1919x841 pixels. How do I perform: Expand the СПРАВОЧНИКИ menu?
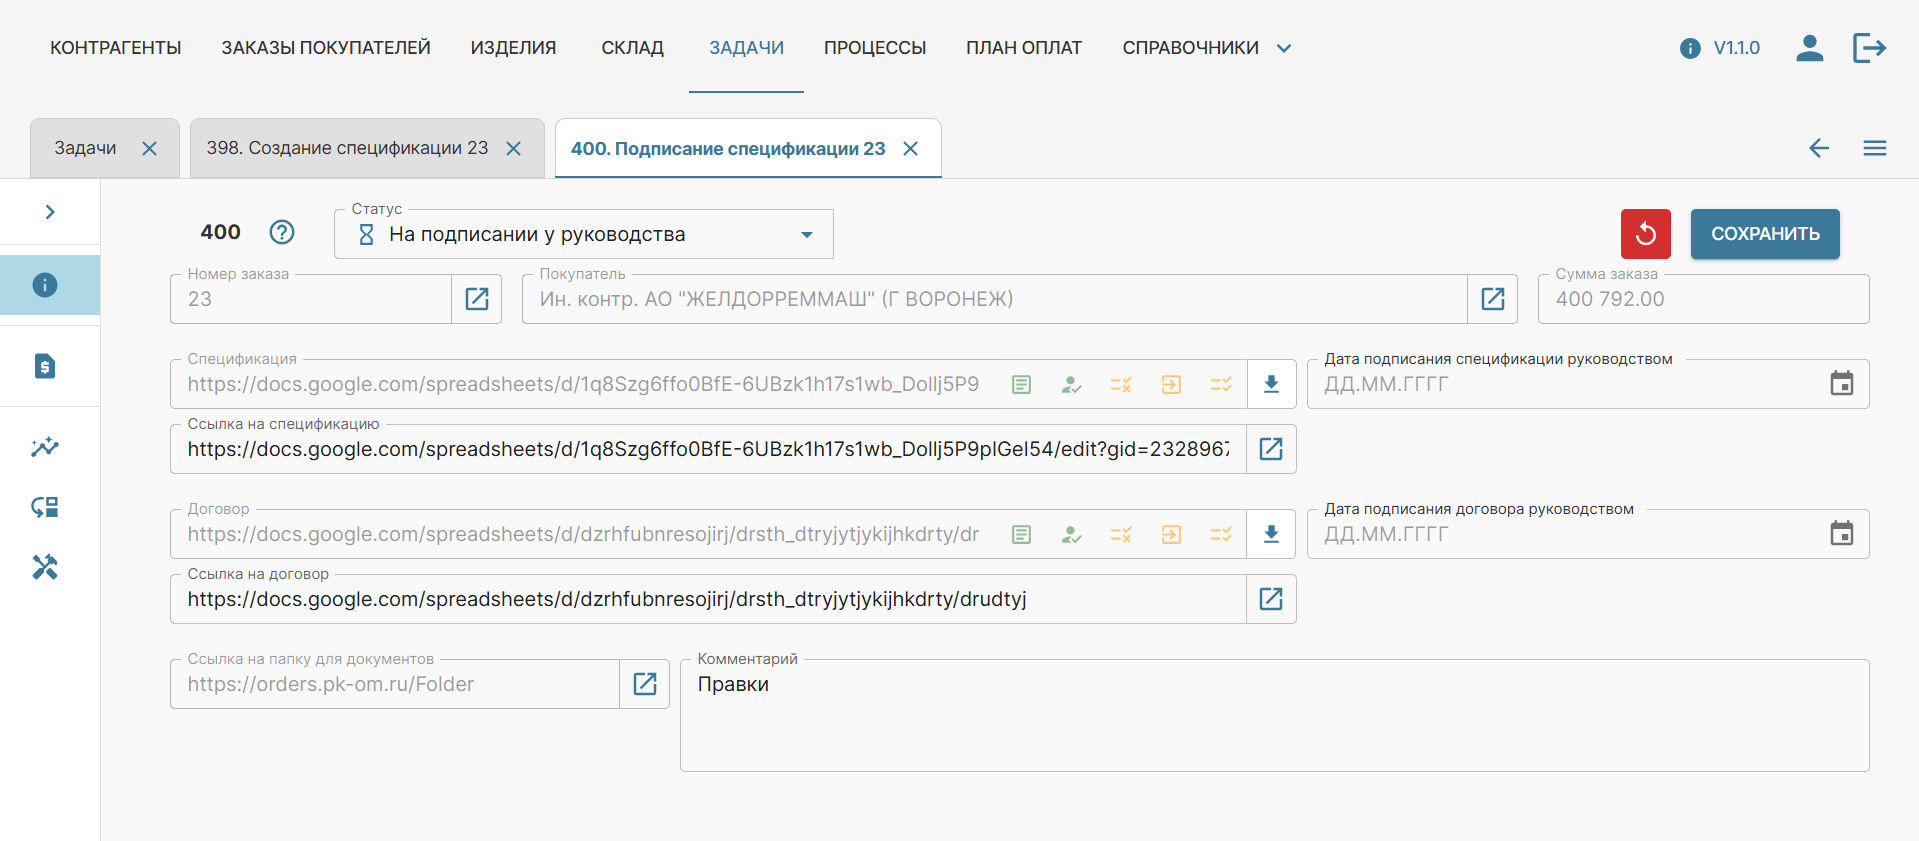pos(1206,48)
